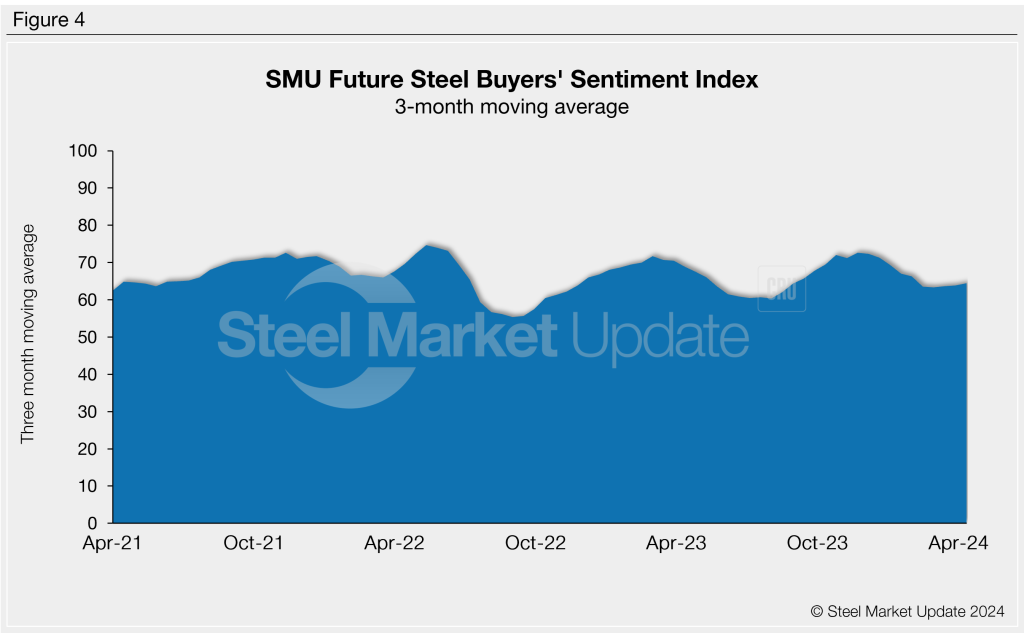Click the copyright notice "© Steel Market Update 2024"
This screenshot has width=1024, height=633.
pos(907,610)
